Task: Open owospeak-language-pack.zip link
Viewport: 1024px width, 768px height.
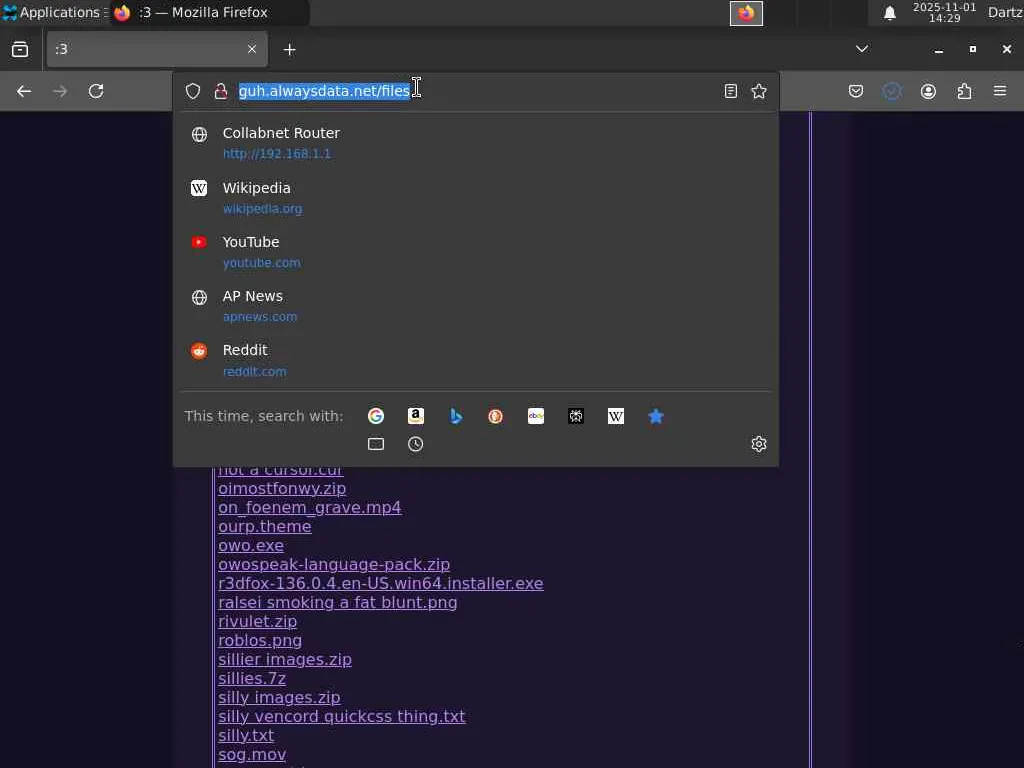Action: 334,564
